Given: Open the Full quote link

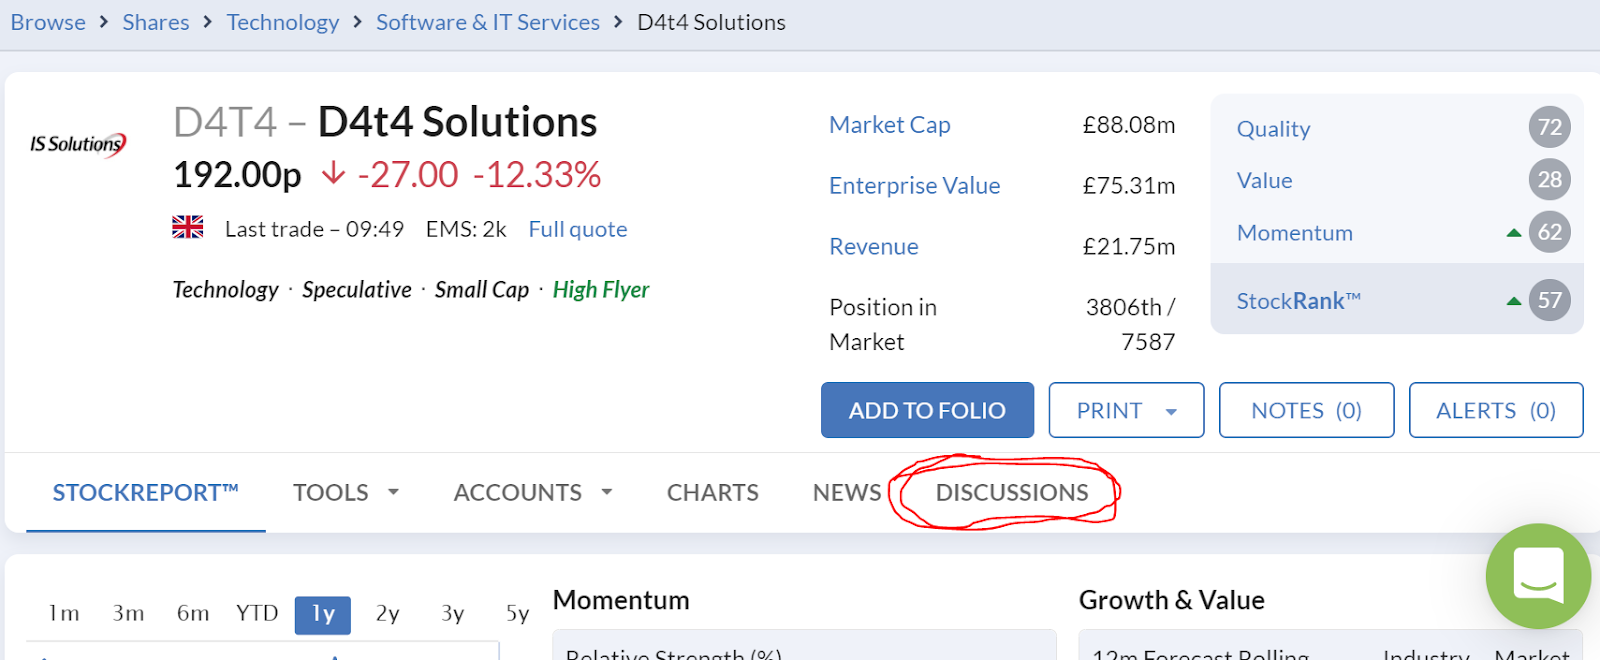Looking at the screenshot, I should coord(578,229).
